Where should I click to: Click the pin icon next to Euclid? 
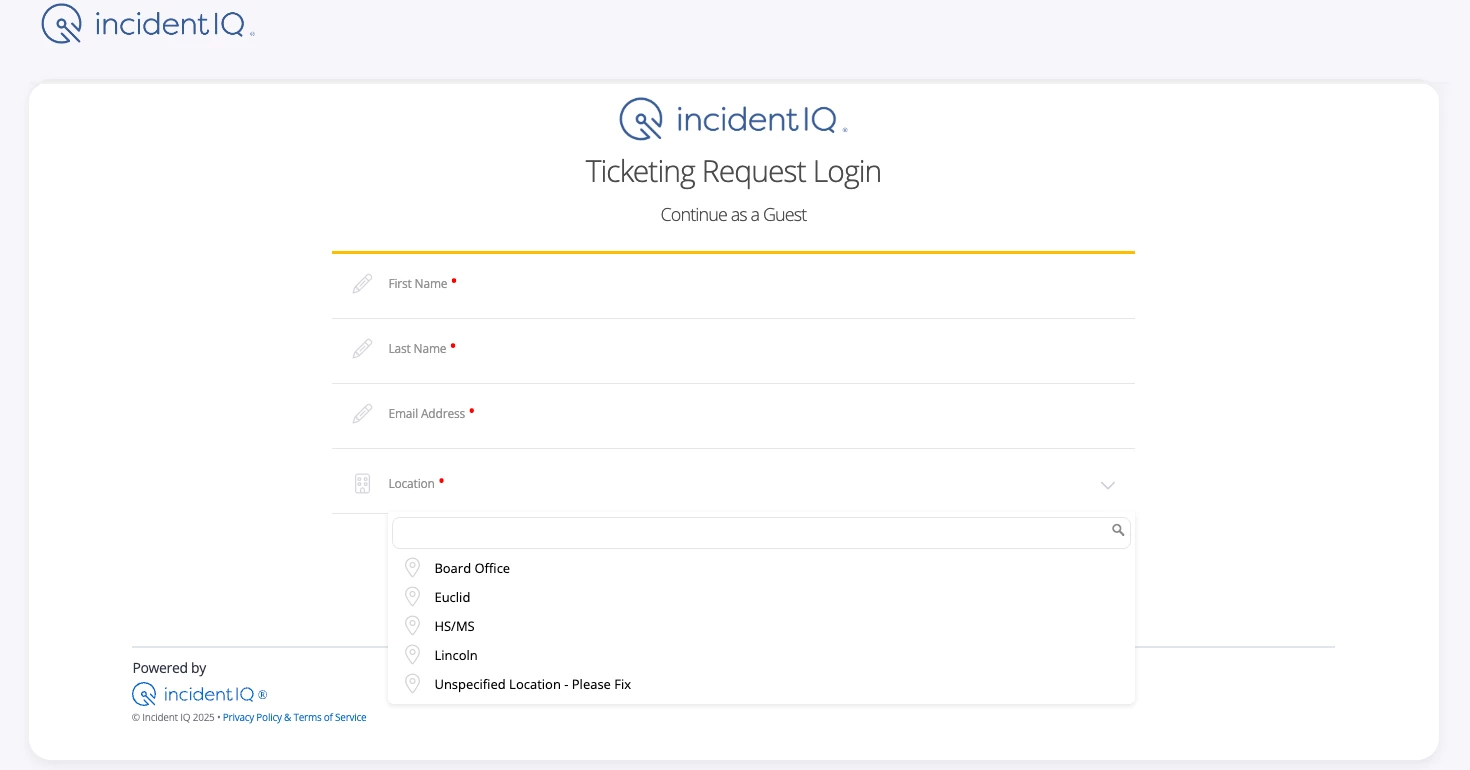412,597
